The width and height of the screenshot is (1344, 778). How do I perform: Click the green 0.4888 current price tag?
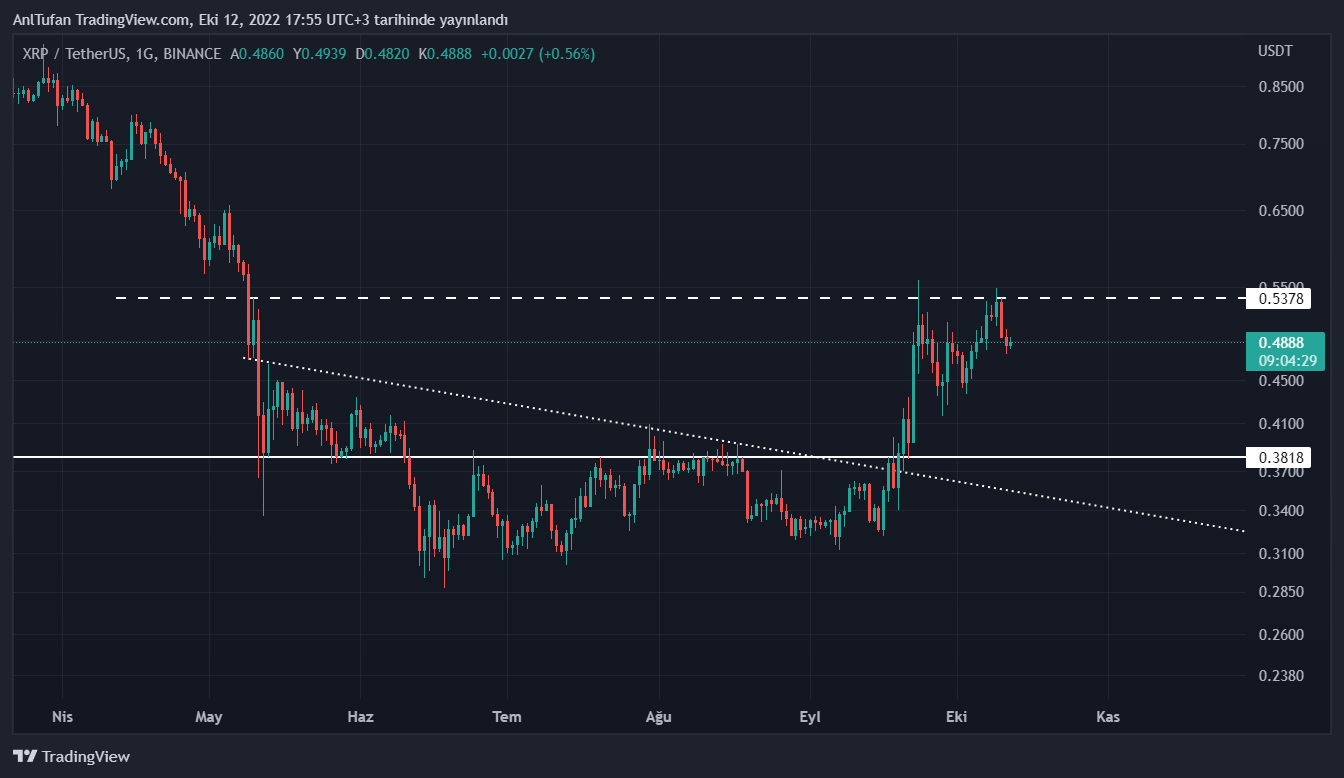(x=1284, y=343)
